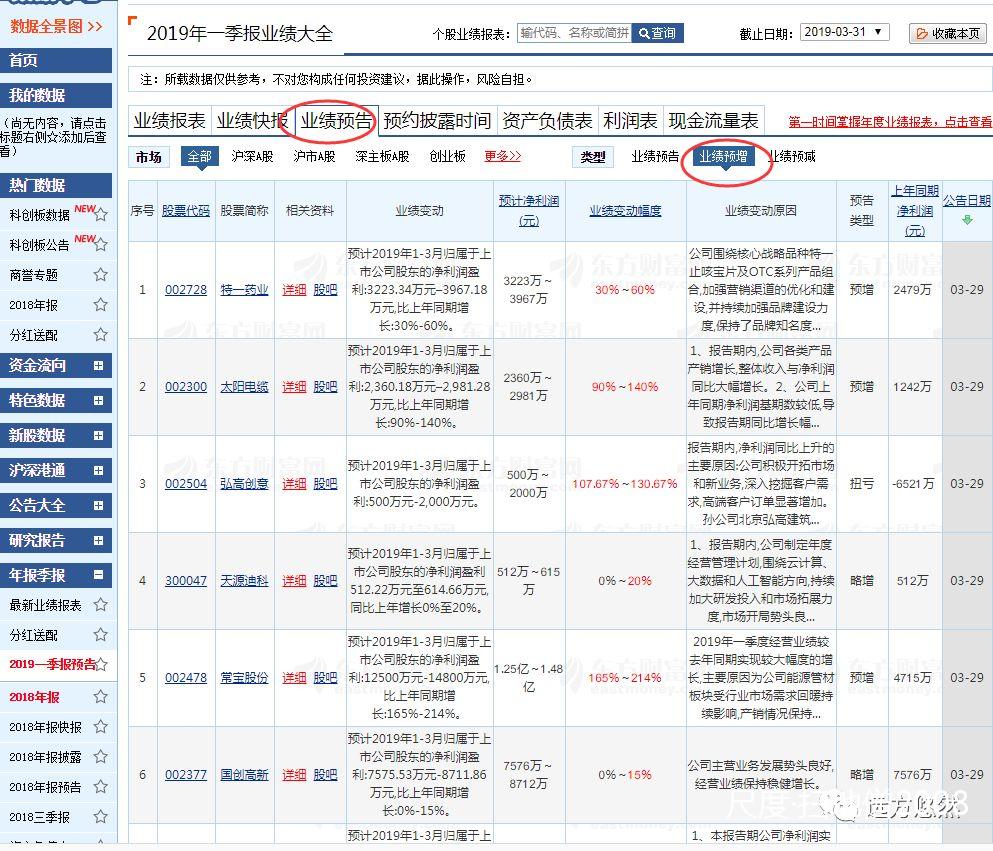Screen dimensions: 993x851
Task: Focus the stock code search input
Action: point(574,33)
